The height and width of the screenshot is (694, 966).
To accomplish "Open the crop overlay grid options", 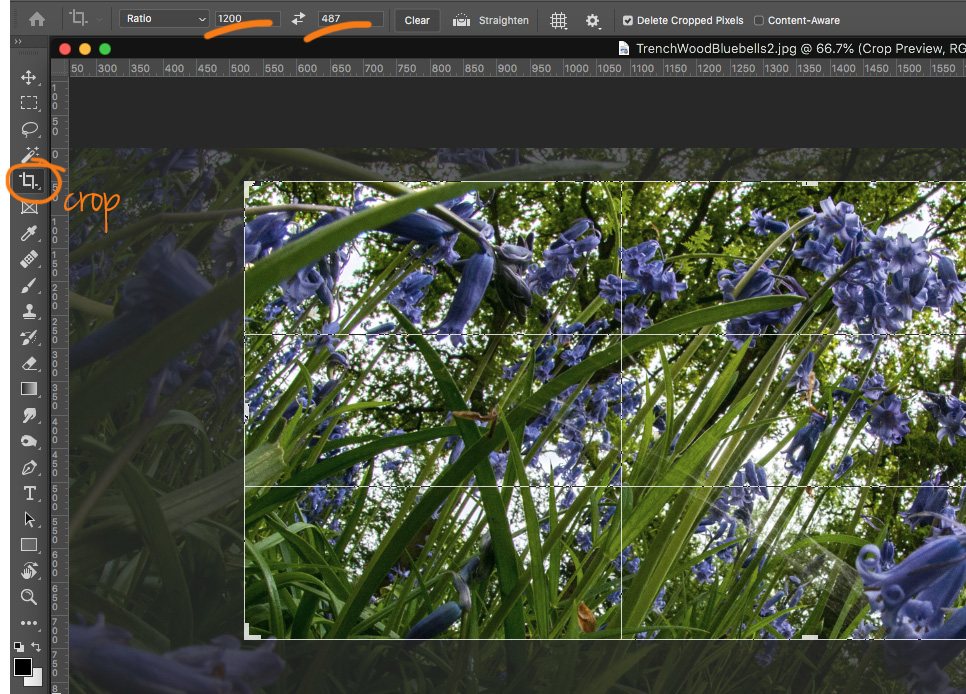I will pos(559,20).
